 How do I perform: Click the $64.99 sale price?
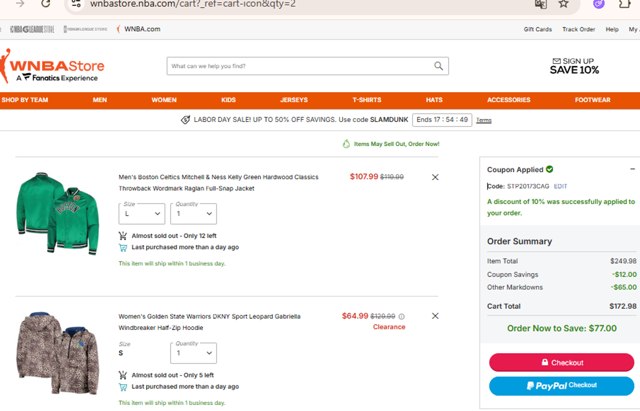(355, 316)
